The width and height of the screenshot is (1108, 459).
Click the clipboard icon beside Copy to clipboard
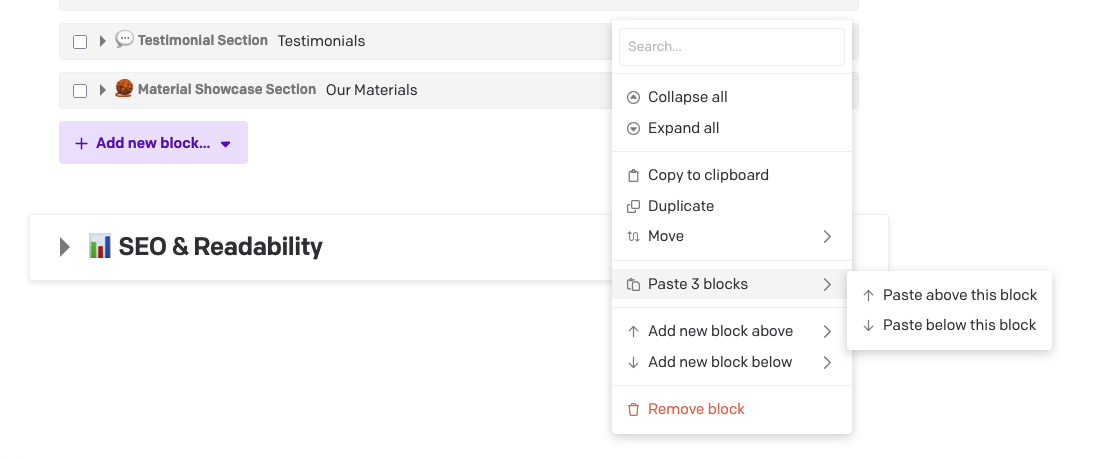tap(633, 175)
